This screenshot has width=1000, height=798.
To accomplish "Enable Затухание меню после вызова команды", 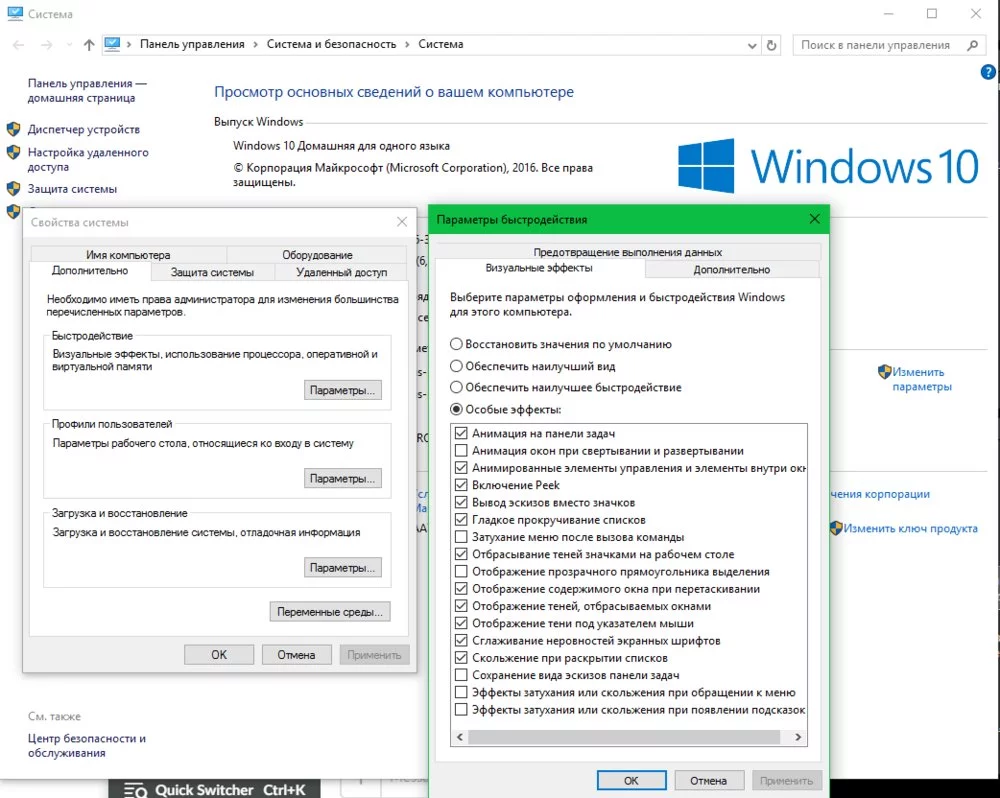I will coord(461,536).
